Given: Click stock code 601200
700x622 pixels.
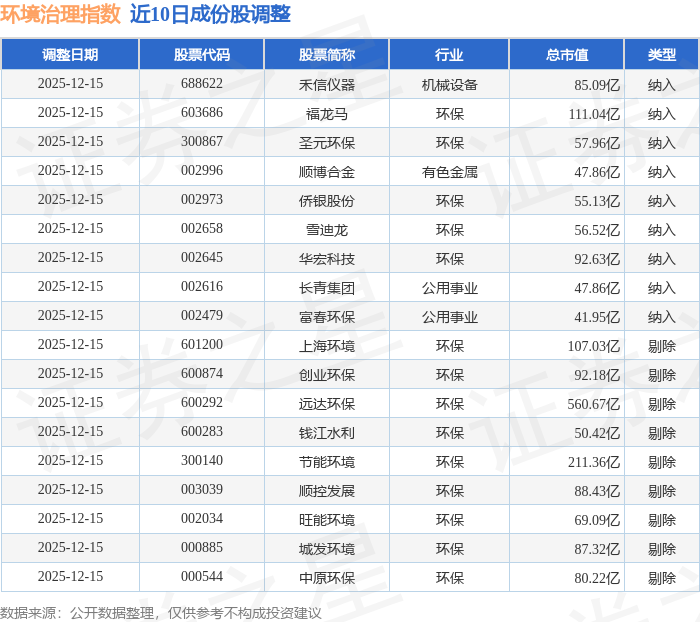Looking at the screenshot, I should [x=202, y=345].
